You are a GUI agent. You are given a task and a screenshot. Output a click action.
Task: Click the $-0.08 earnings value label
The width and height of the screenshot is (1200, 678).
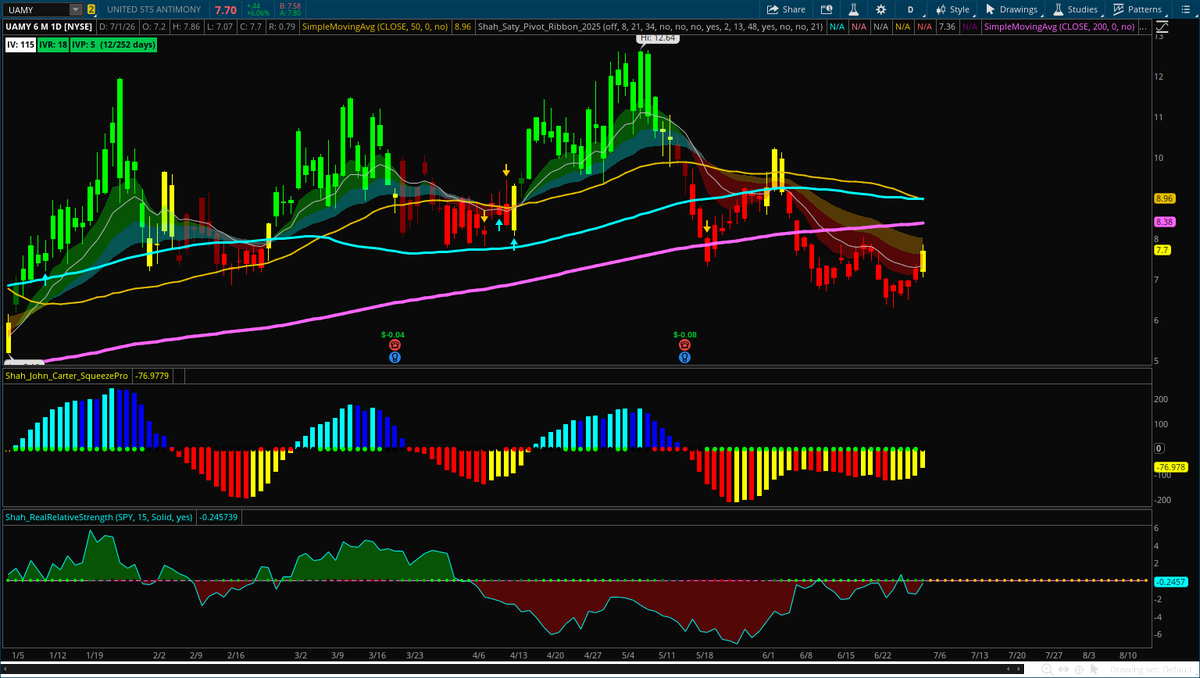tap(684, 333)
